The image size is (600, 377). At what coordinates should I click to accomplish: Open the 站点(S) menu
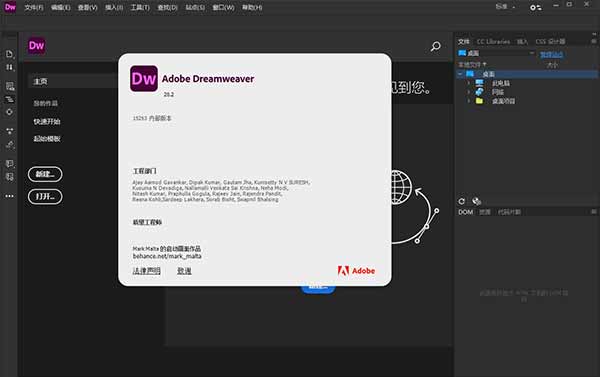click(195, 7)
